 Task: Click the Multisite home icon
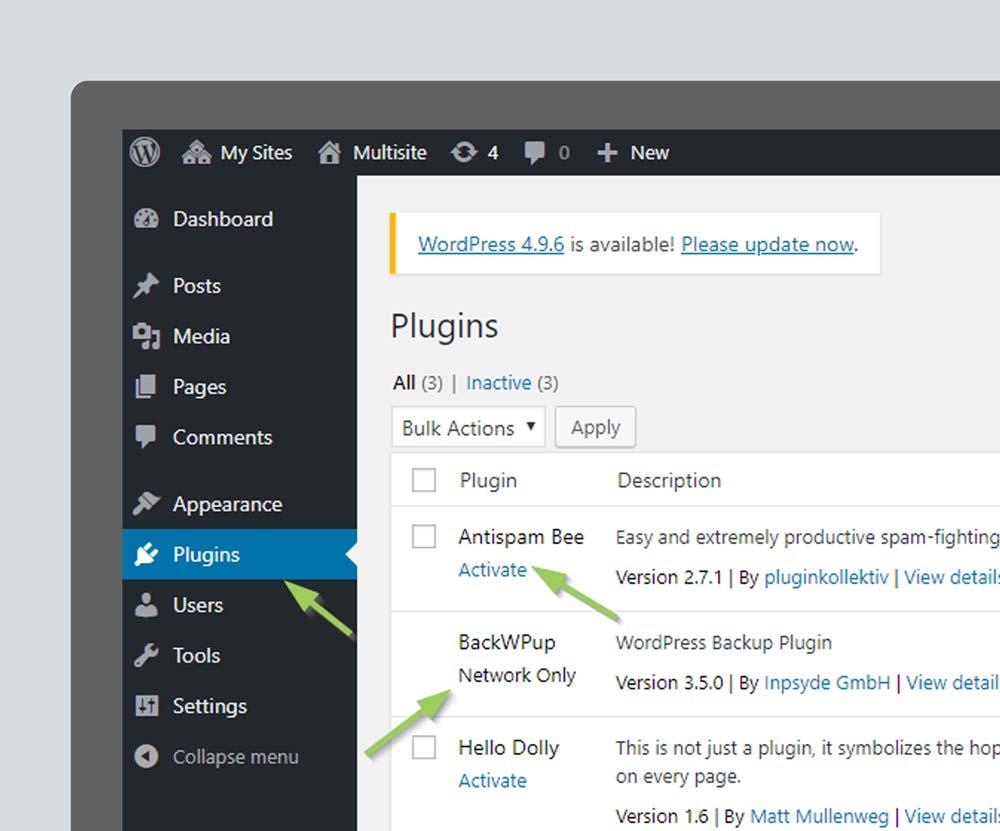(x=330, y=152)
